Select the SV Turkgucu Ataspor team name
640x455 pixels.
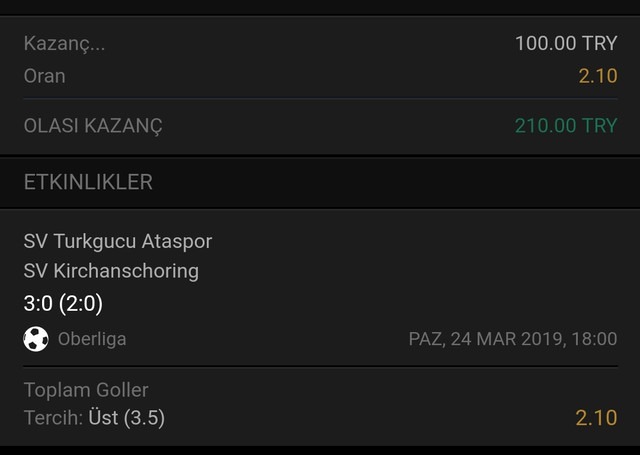[118, 241]
